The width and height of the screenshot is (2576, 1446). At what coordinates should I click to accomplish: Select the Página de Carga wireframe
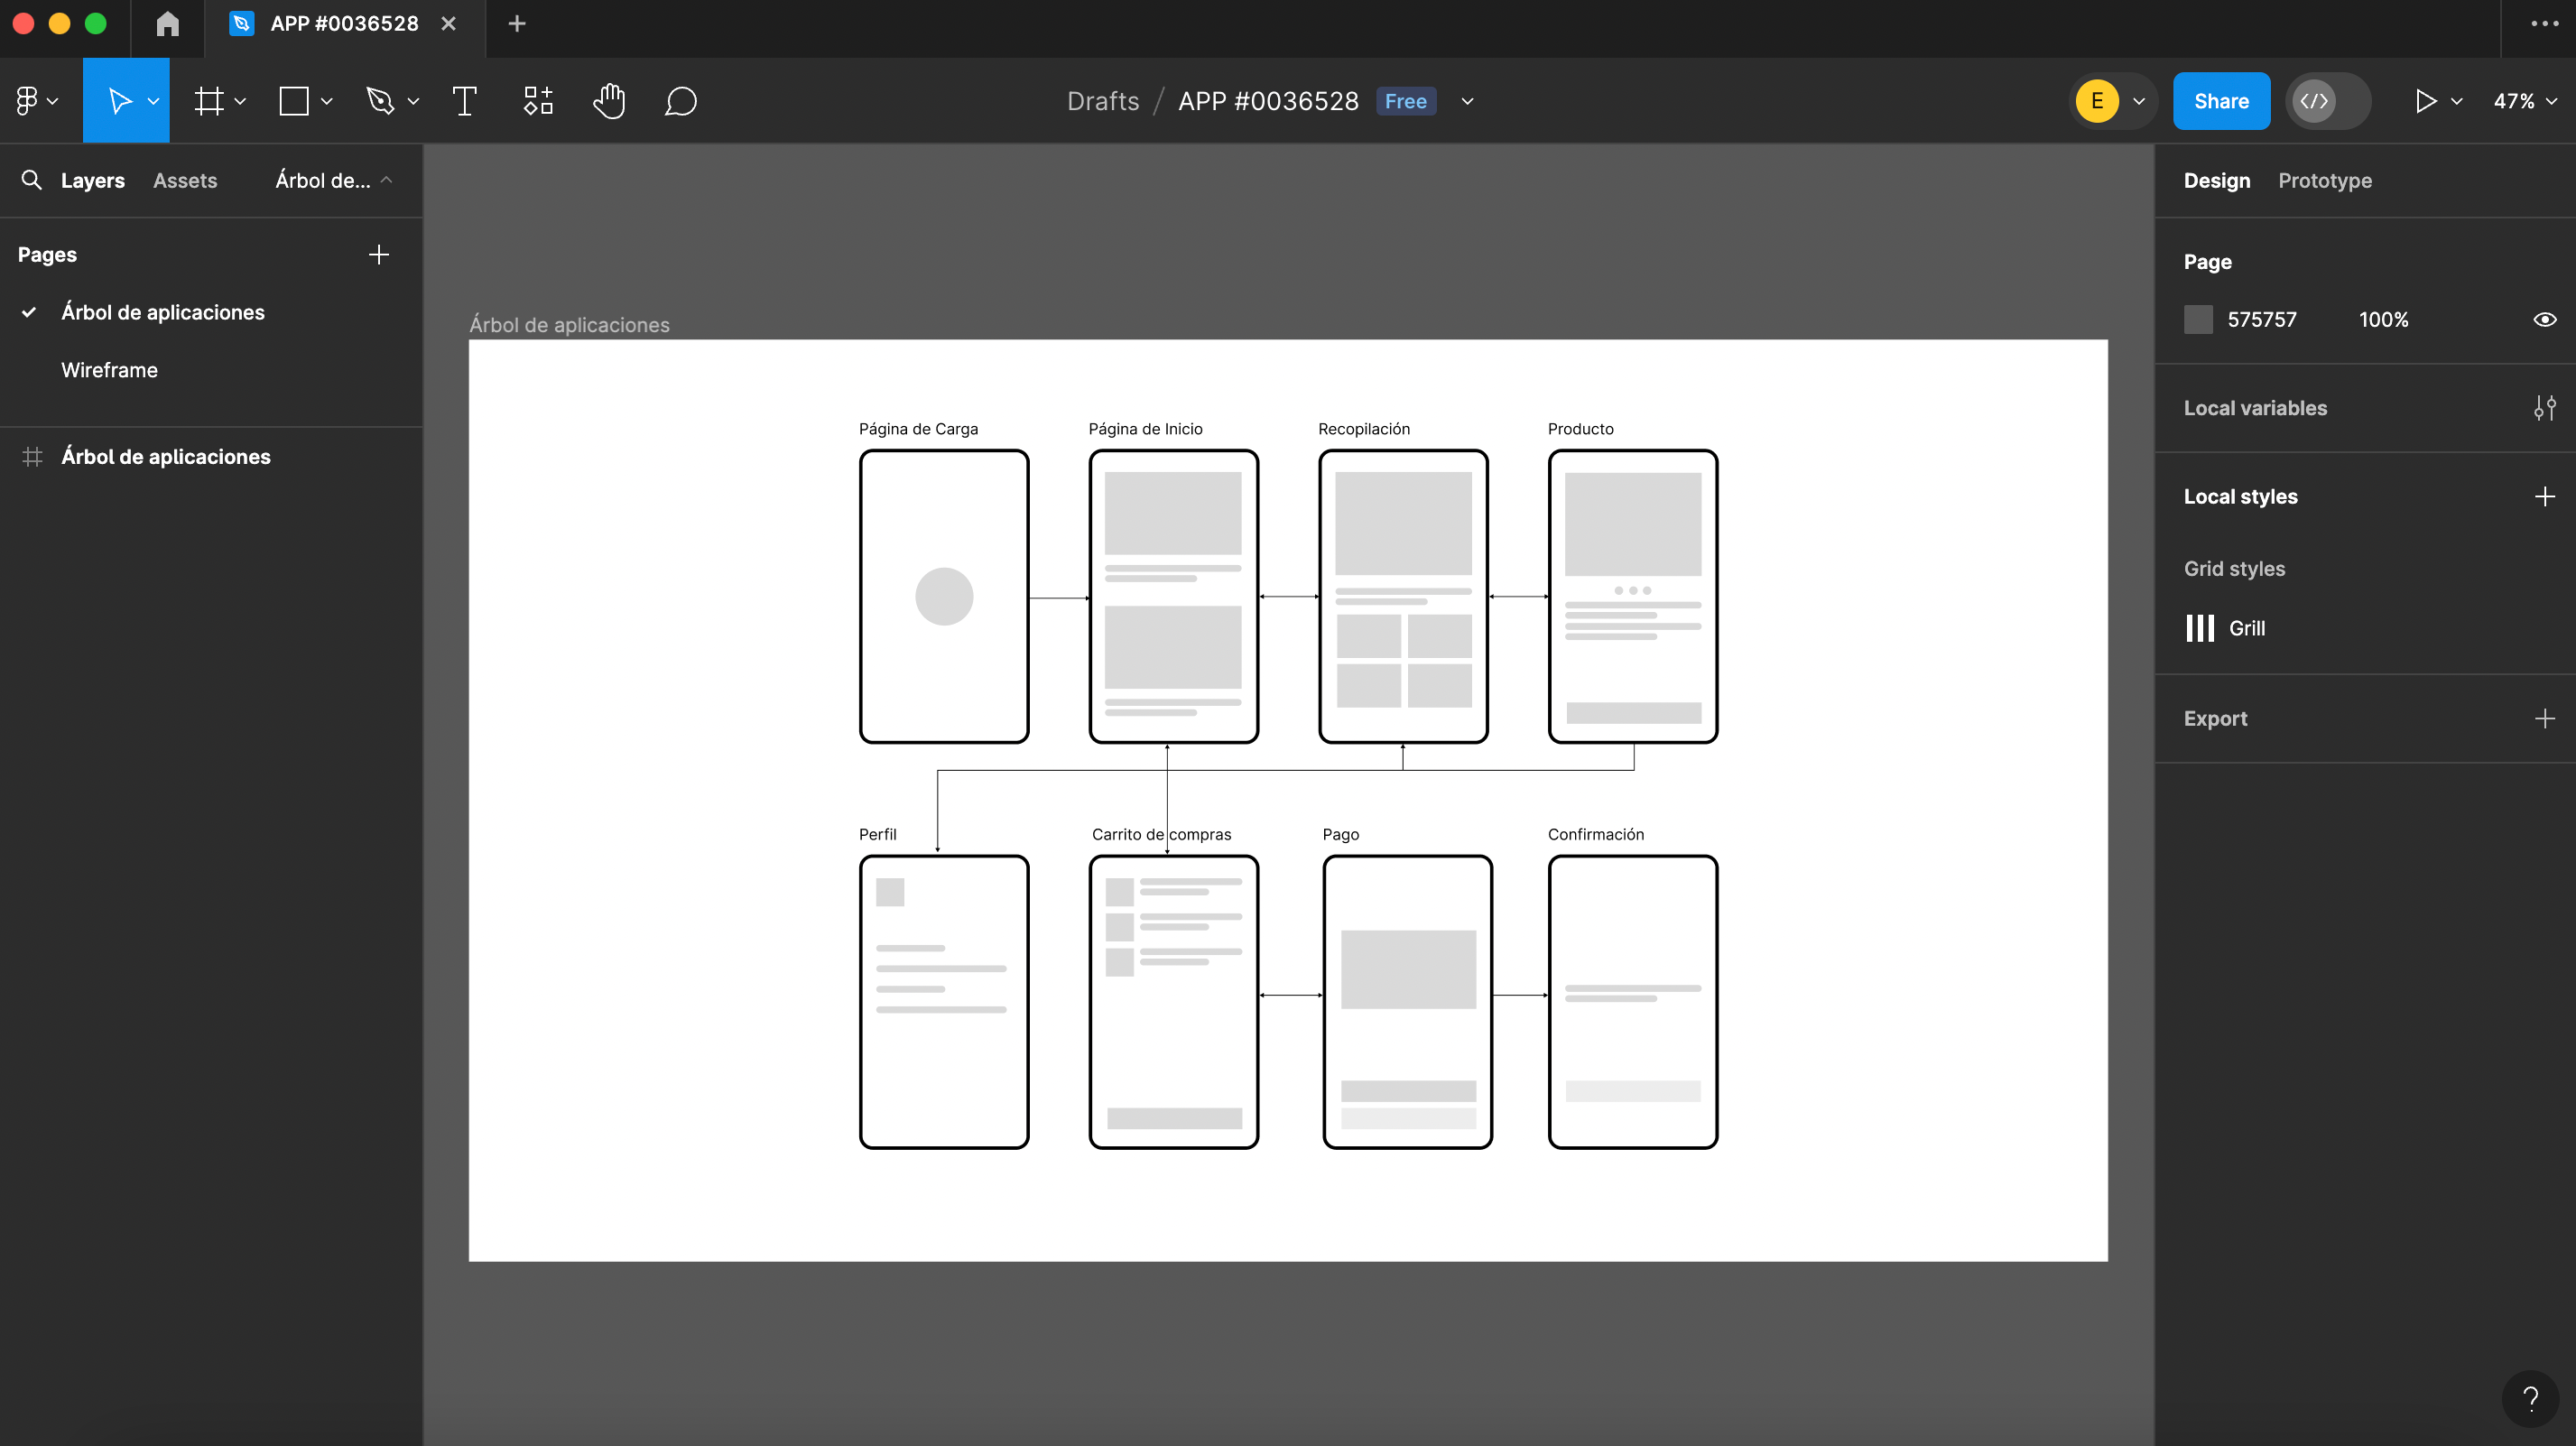(x=944, y=596)
